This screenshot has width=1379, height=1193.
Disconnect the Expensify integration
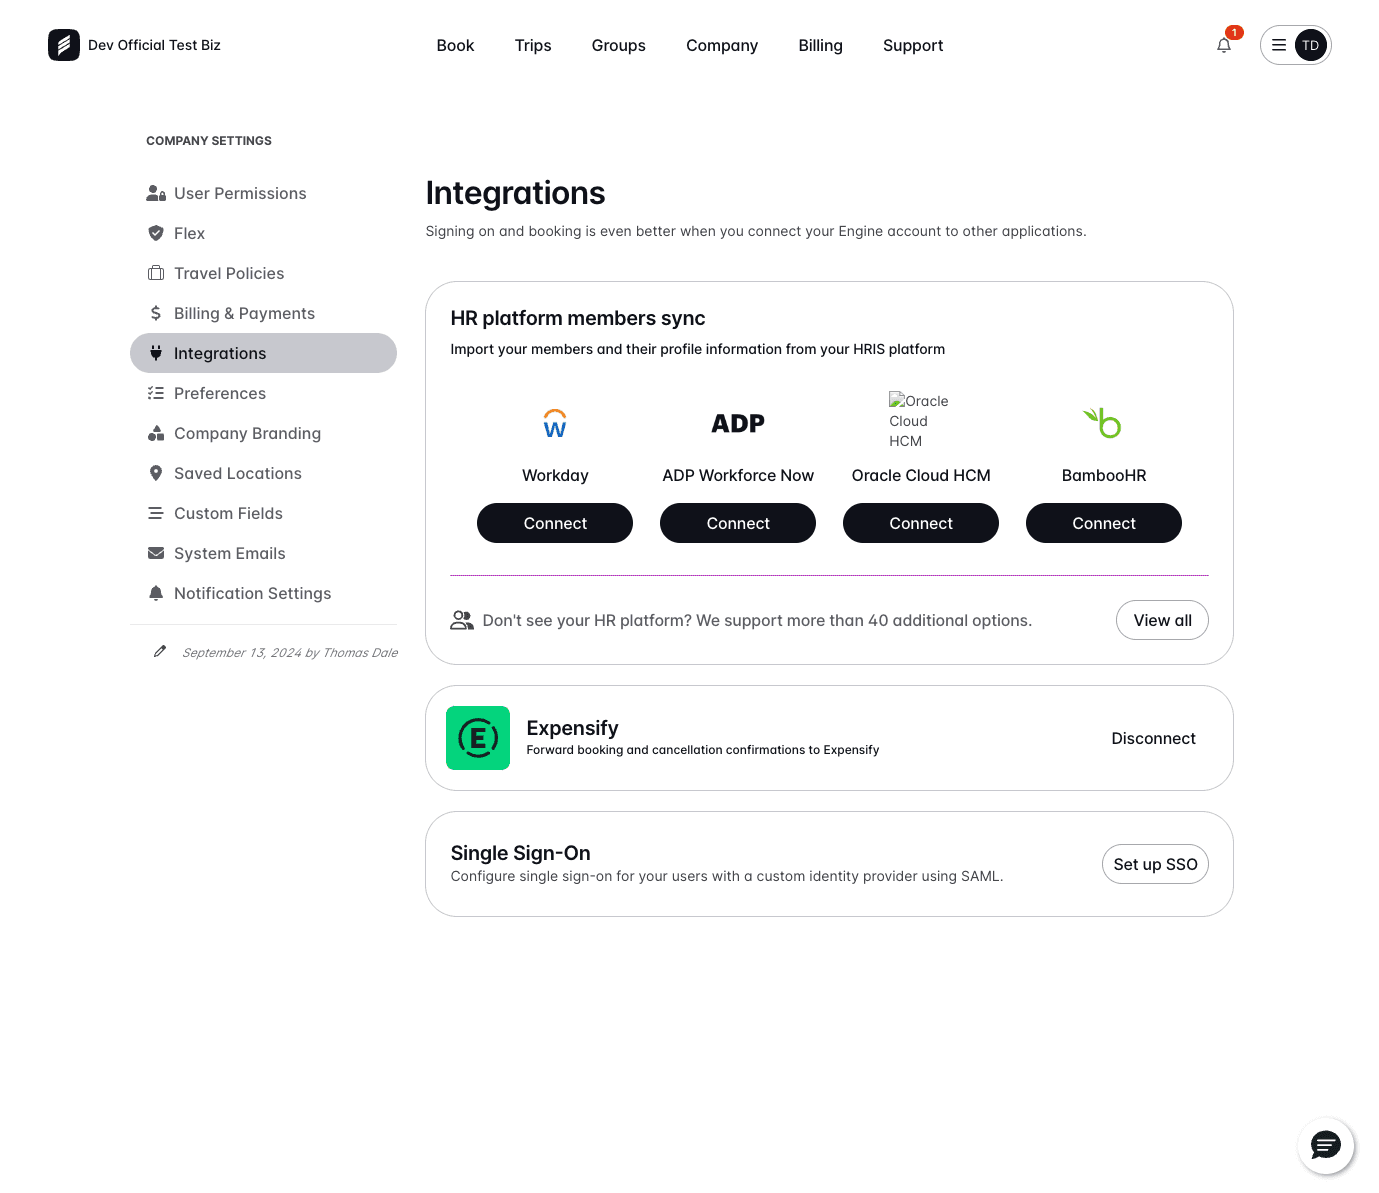pyautogui.click(x=1153, y=738)
